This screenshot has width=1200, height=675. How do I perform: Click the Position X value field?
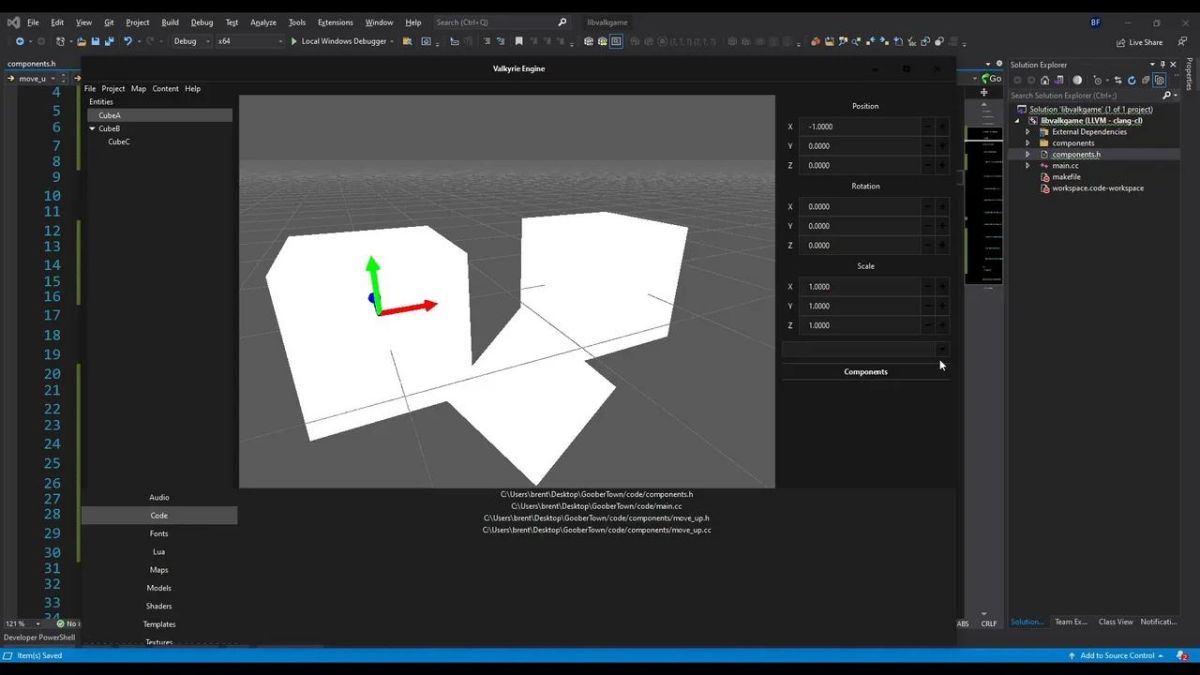pyautogui.click(x=859, y=127)
